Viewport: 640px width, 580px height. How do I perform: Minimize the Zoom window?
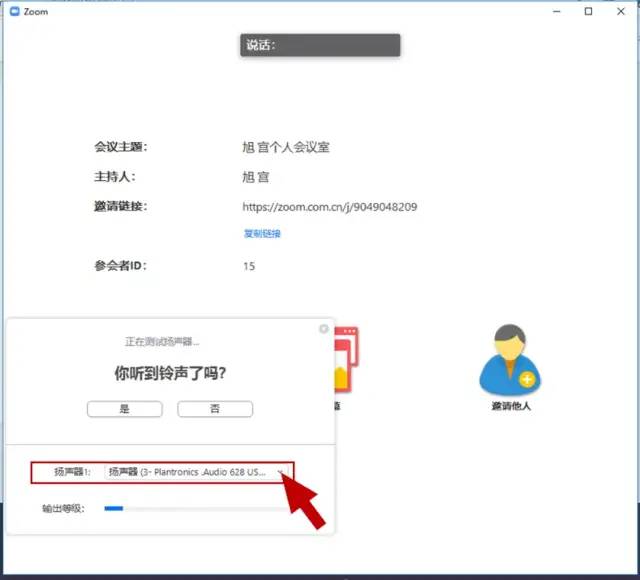tap(556, 11)
